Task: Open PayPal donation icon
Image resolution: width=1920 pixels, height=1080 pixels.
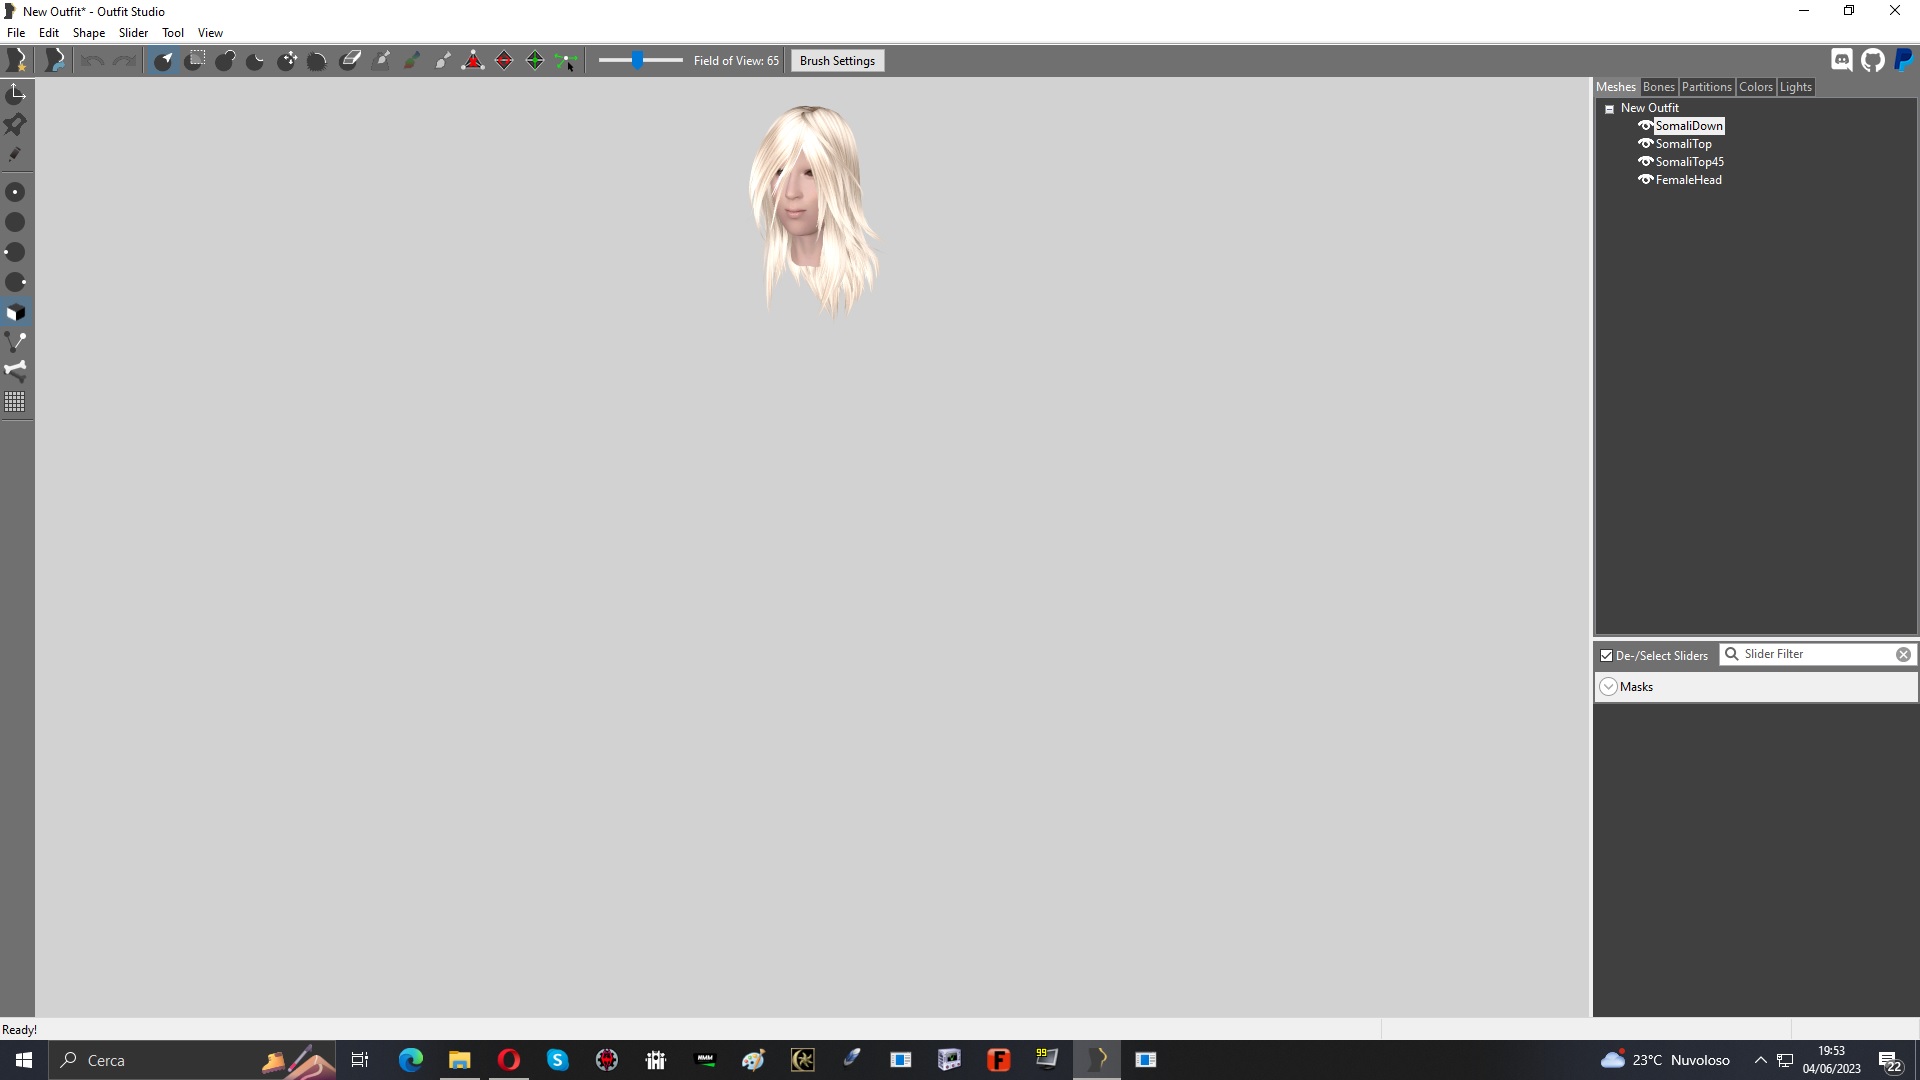Action: pyautogui.click(x=1904, y=61)
